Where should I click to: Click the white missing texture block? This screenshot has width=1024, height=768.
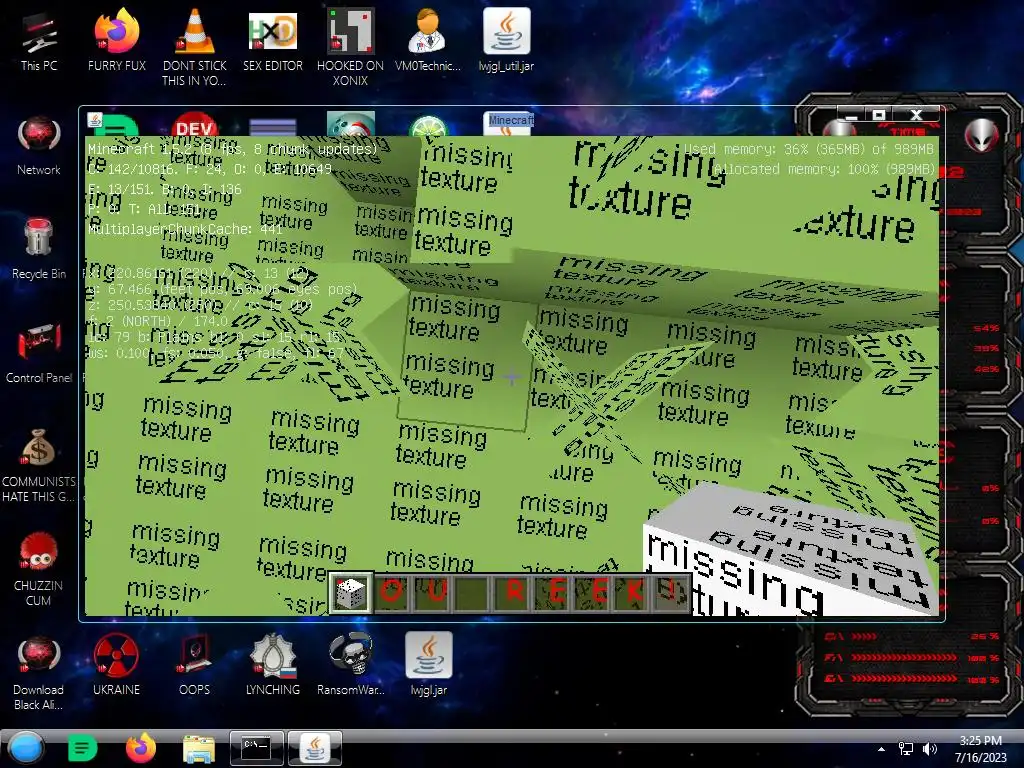point(790,552)
